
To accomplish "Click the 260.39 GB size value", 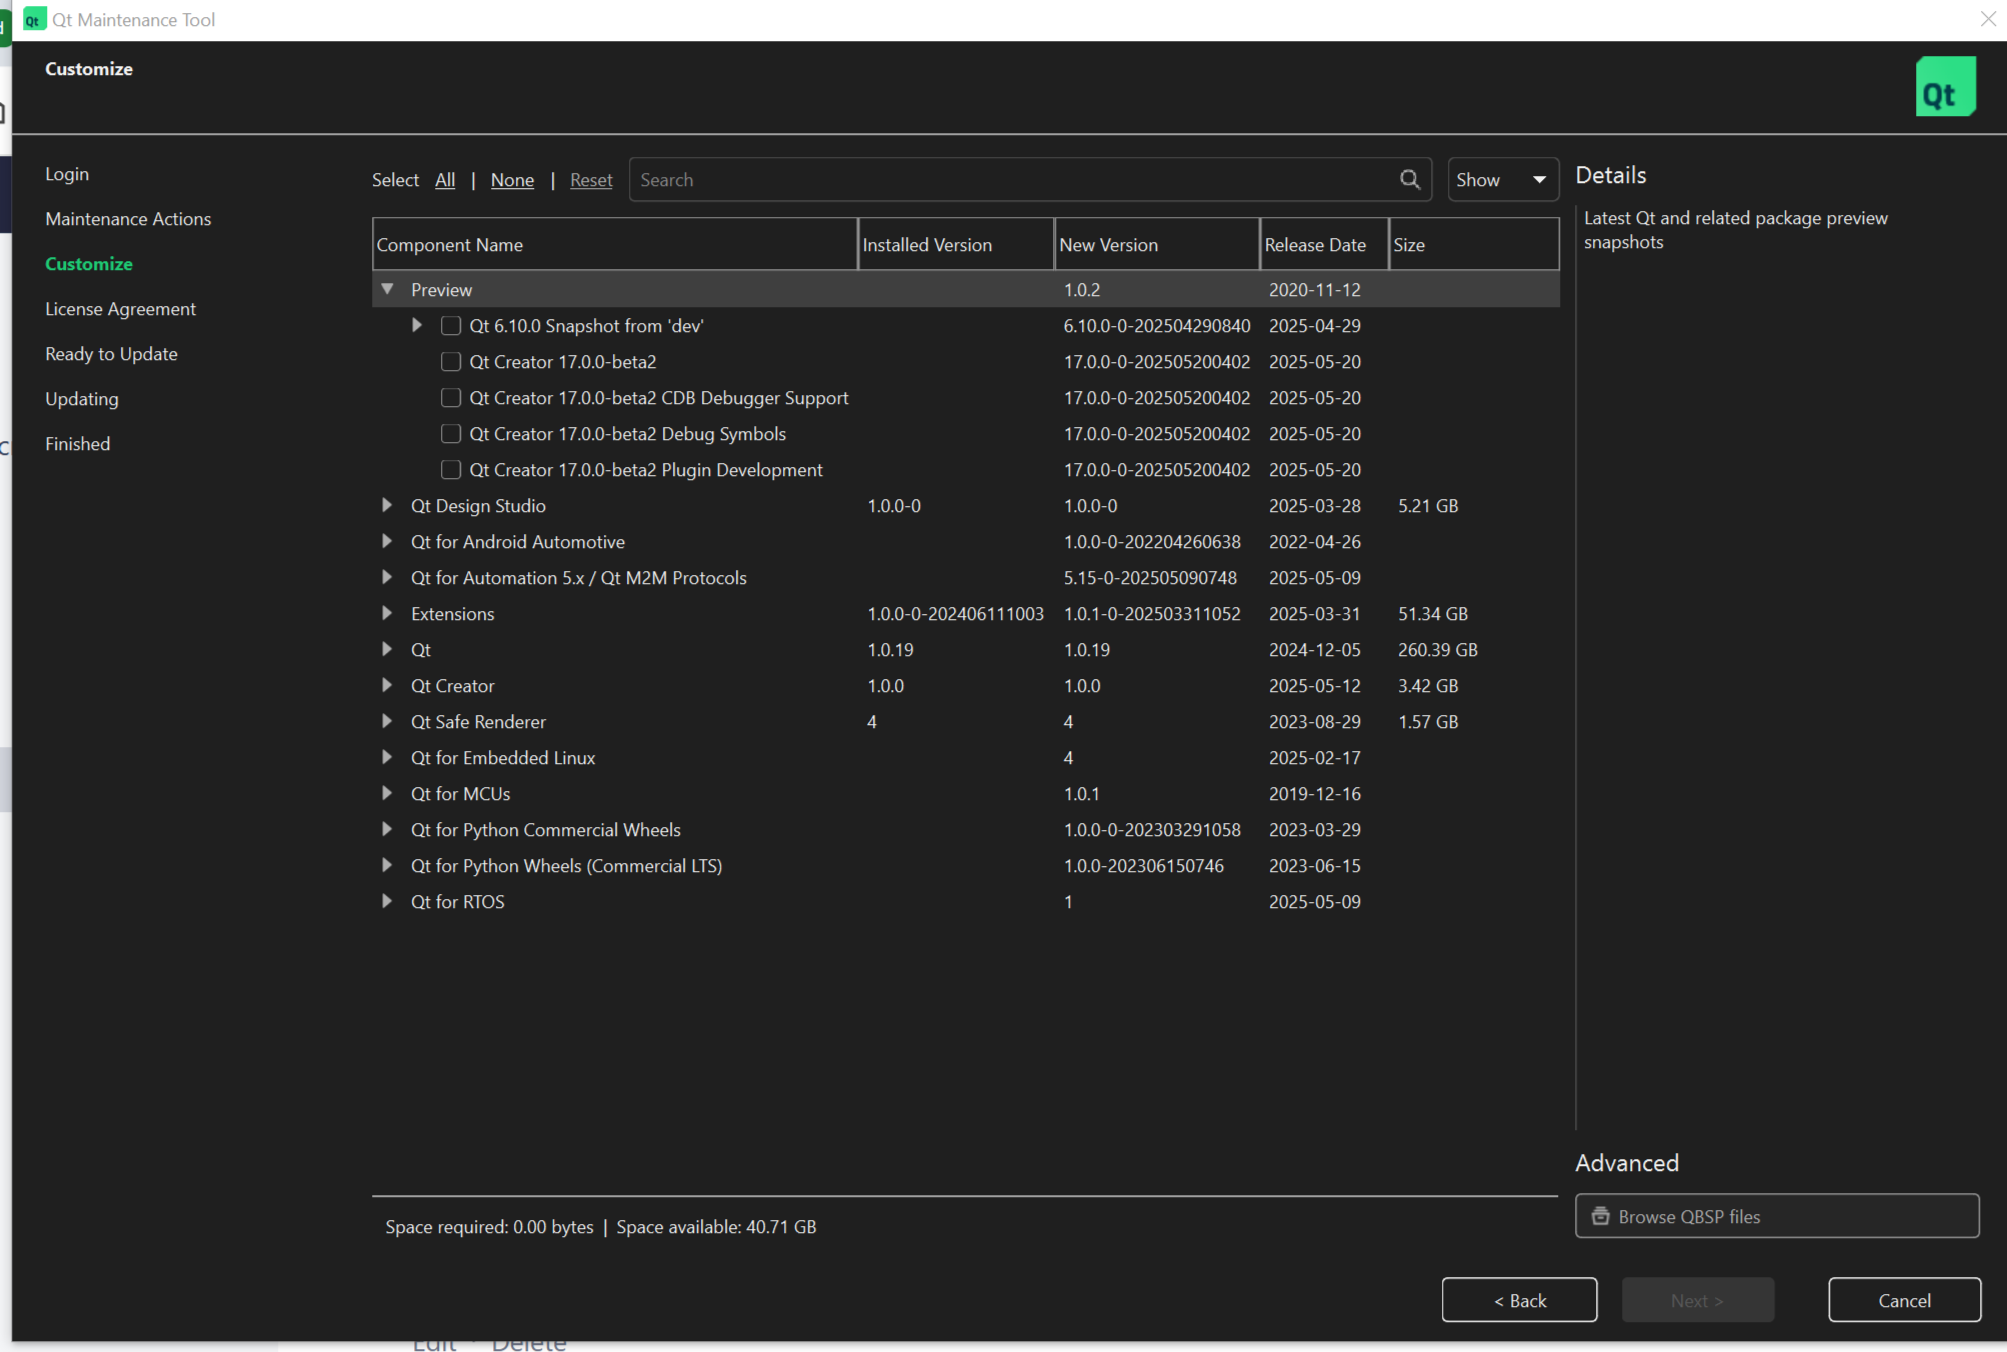I will (1437, 650).
